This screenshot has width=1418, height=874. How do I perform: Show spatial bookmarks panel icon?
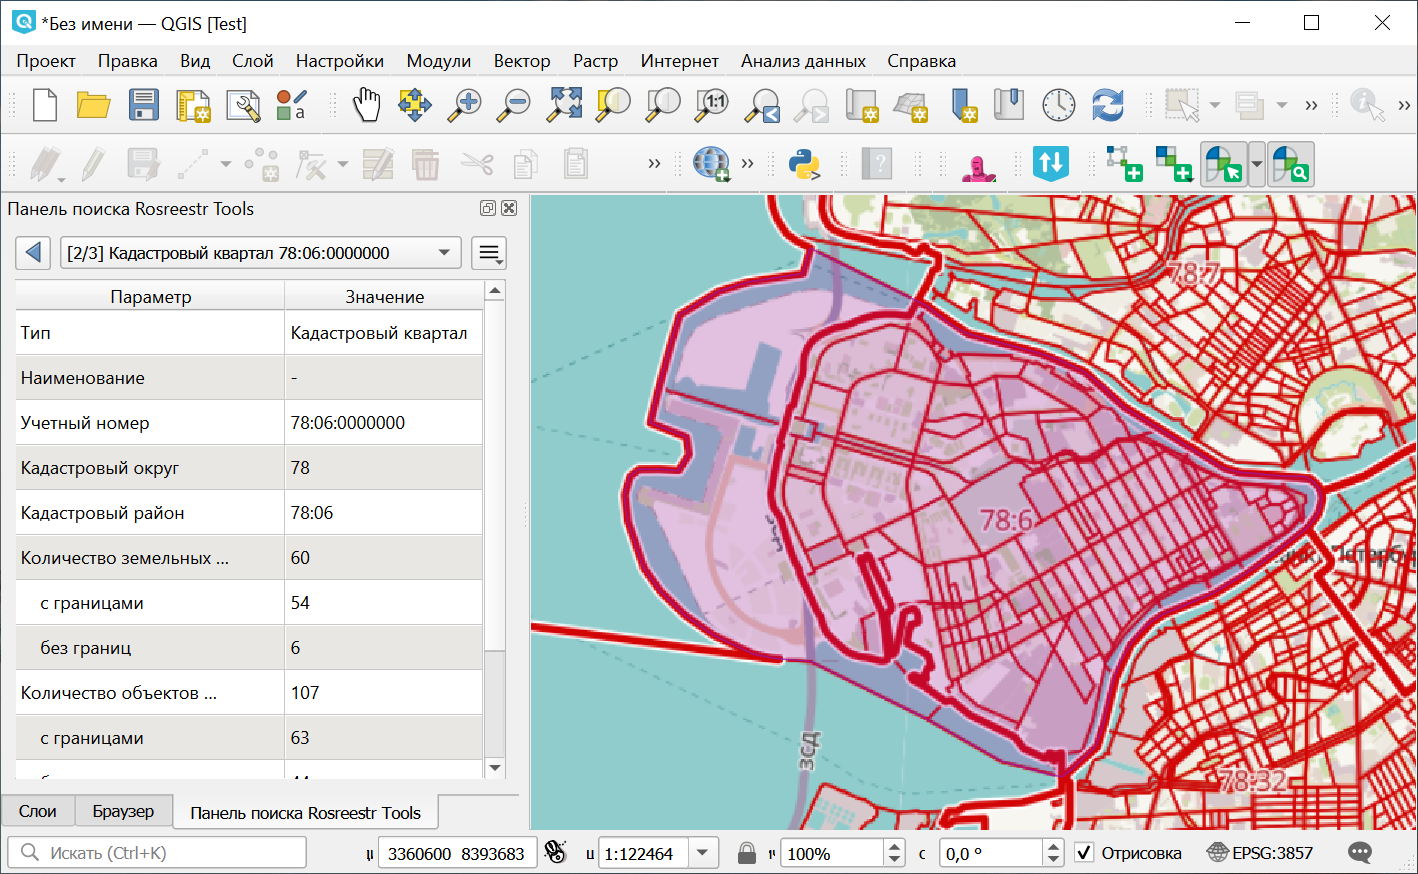pyautogui.click(x=1009, y=105)
